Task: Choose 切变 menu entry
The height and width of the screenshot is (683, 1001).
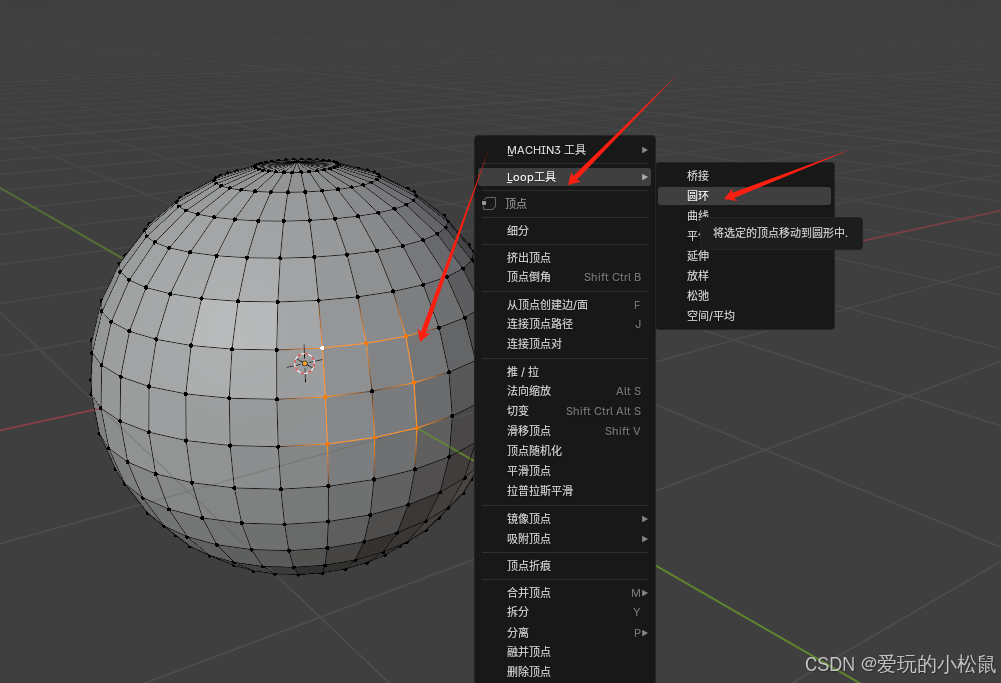Action: pos(564,411)
